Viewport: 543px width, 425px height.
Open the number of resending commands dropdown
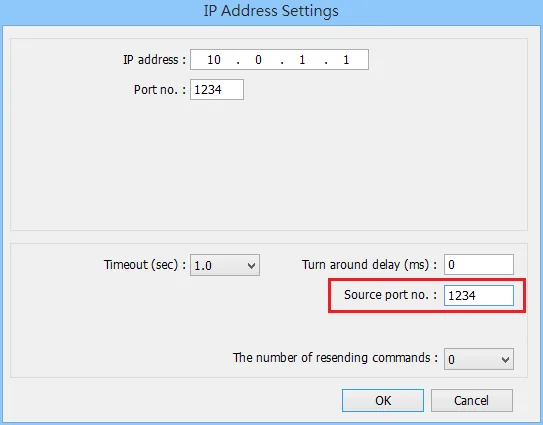[479, 359]
